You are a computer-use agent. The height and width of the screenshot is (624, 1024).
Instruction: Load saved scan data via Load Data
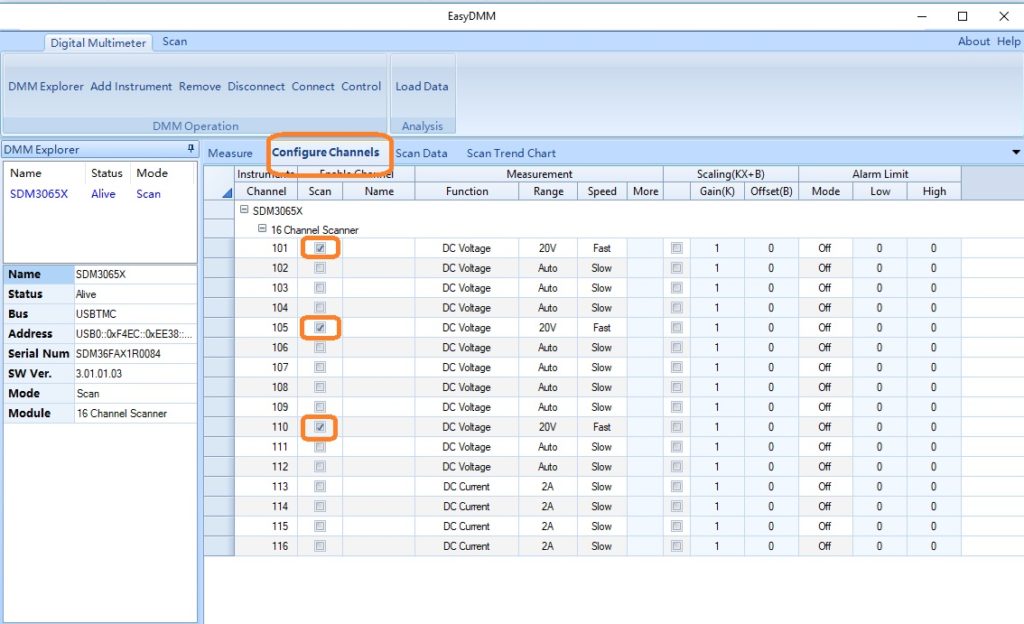click(422, 87)
